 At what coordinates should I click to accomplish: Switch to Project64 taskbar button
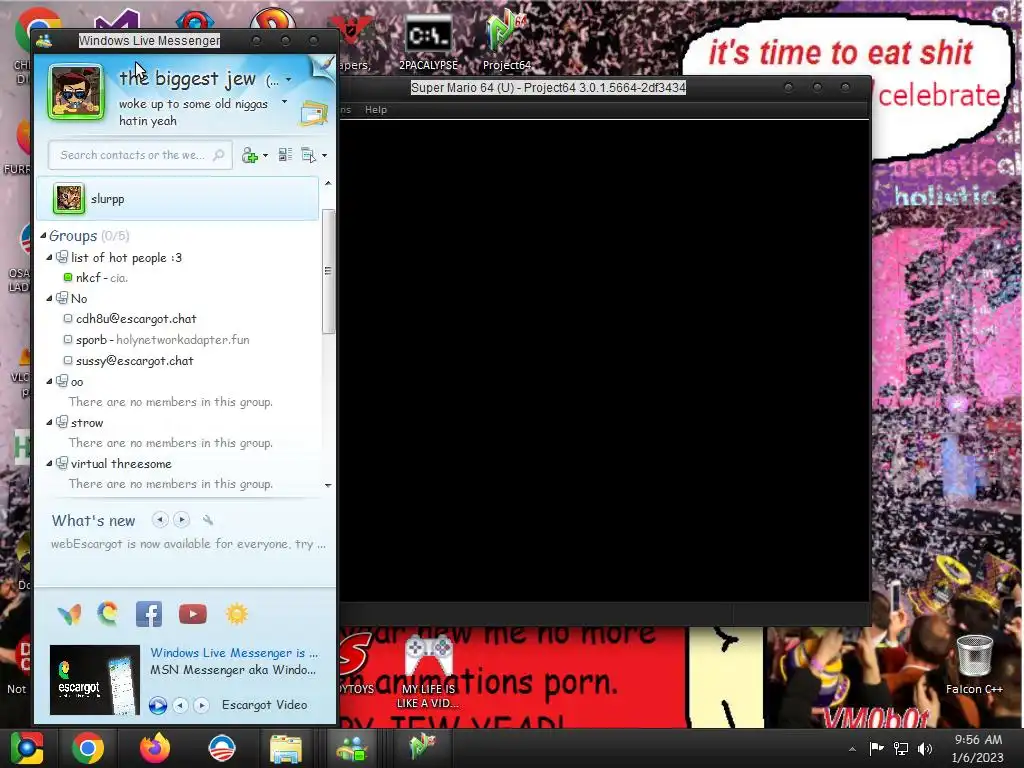pyautogui.click(x=421, y=746)
